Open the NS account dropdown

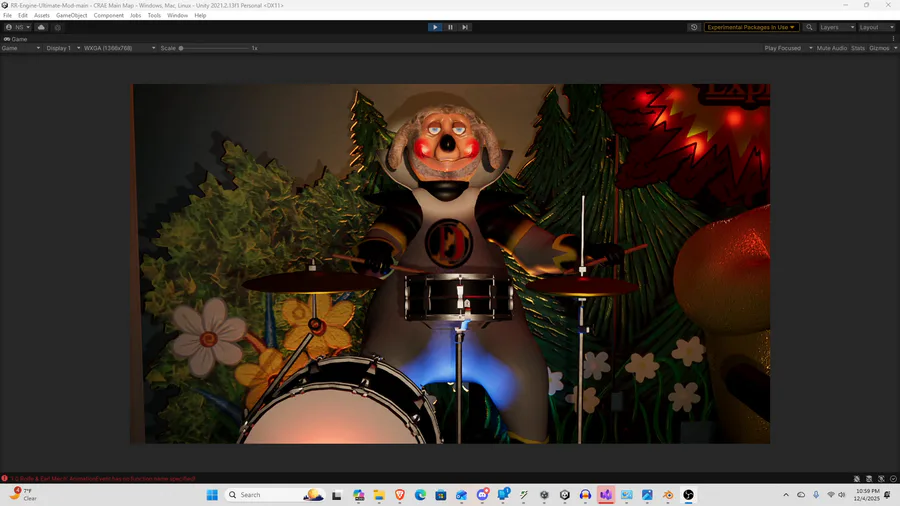[17, 27]
